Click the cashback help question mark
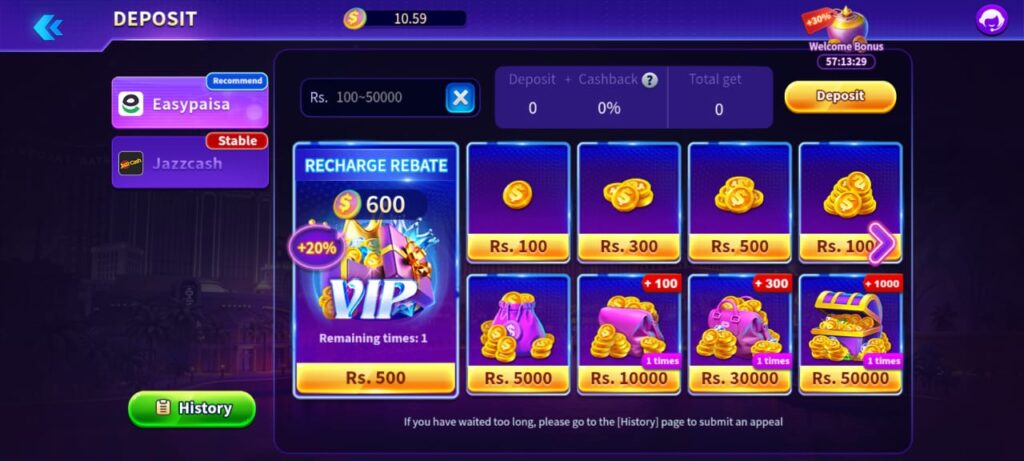Screen dimensions: 1024x461 pos(649,80)
